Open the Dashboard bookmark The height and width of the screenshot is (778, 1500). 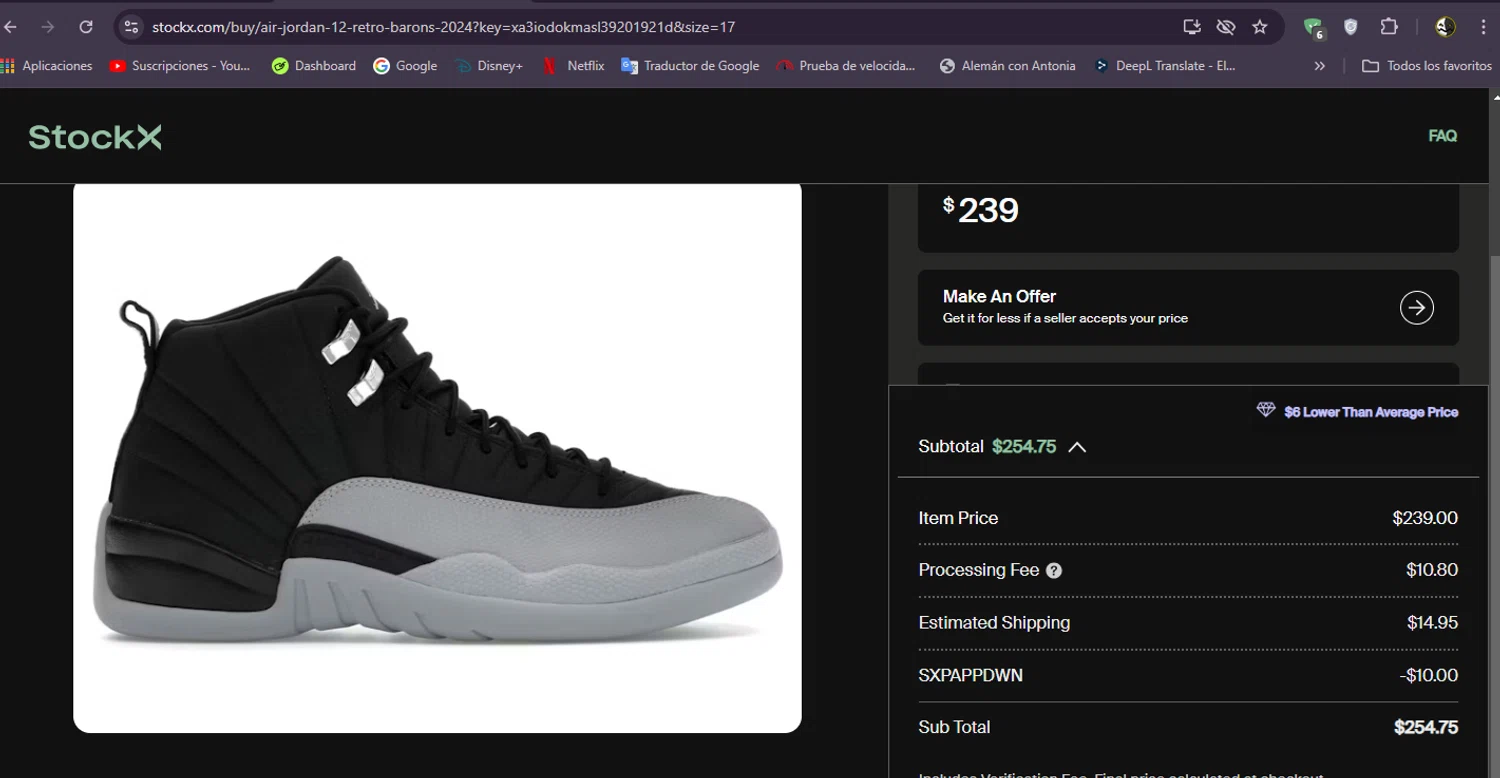(x=314, y=66)
